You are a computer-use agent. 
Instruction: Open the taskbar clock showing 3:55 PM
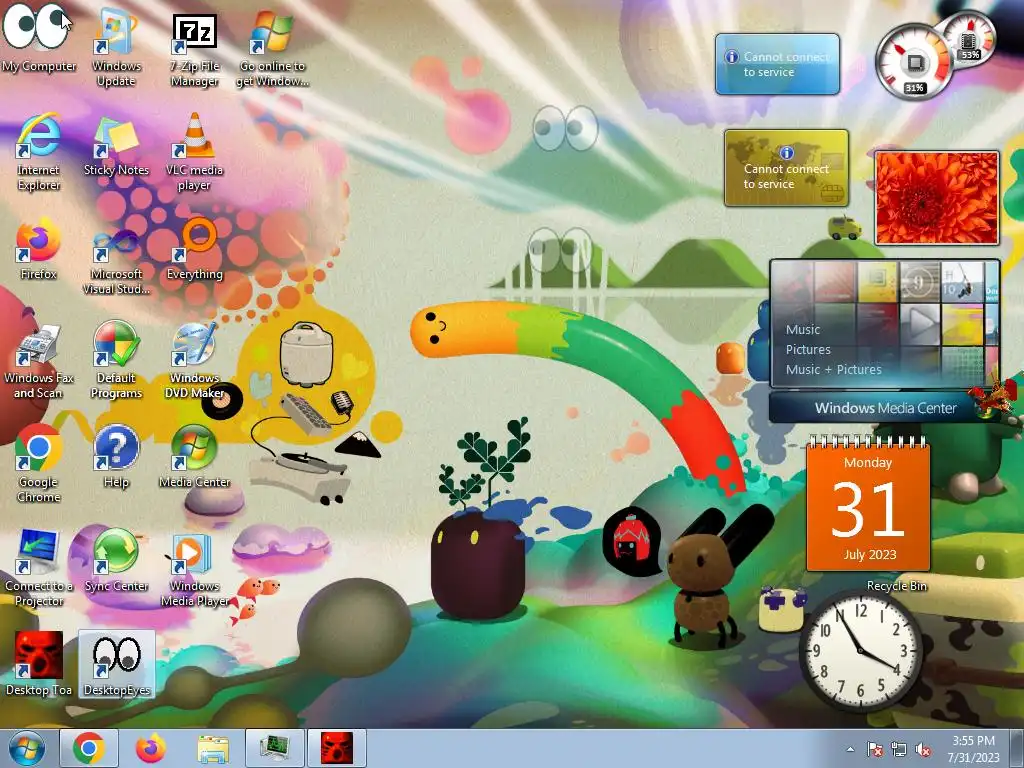[x=973, y=749]
